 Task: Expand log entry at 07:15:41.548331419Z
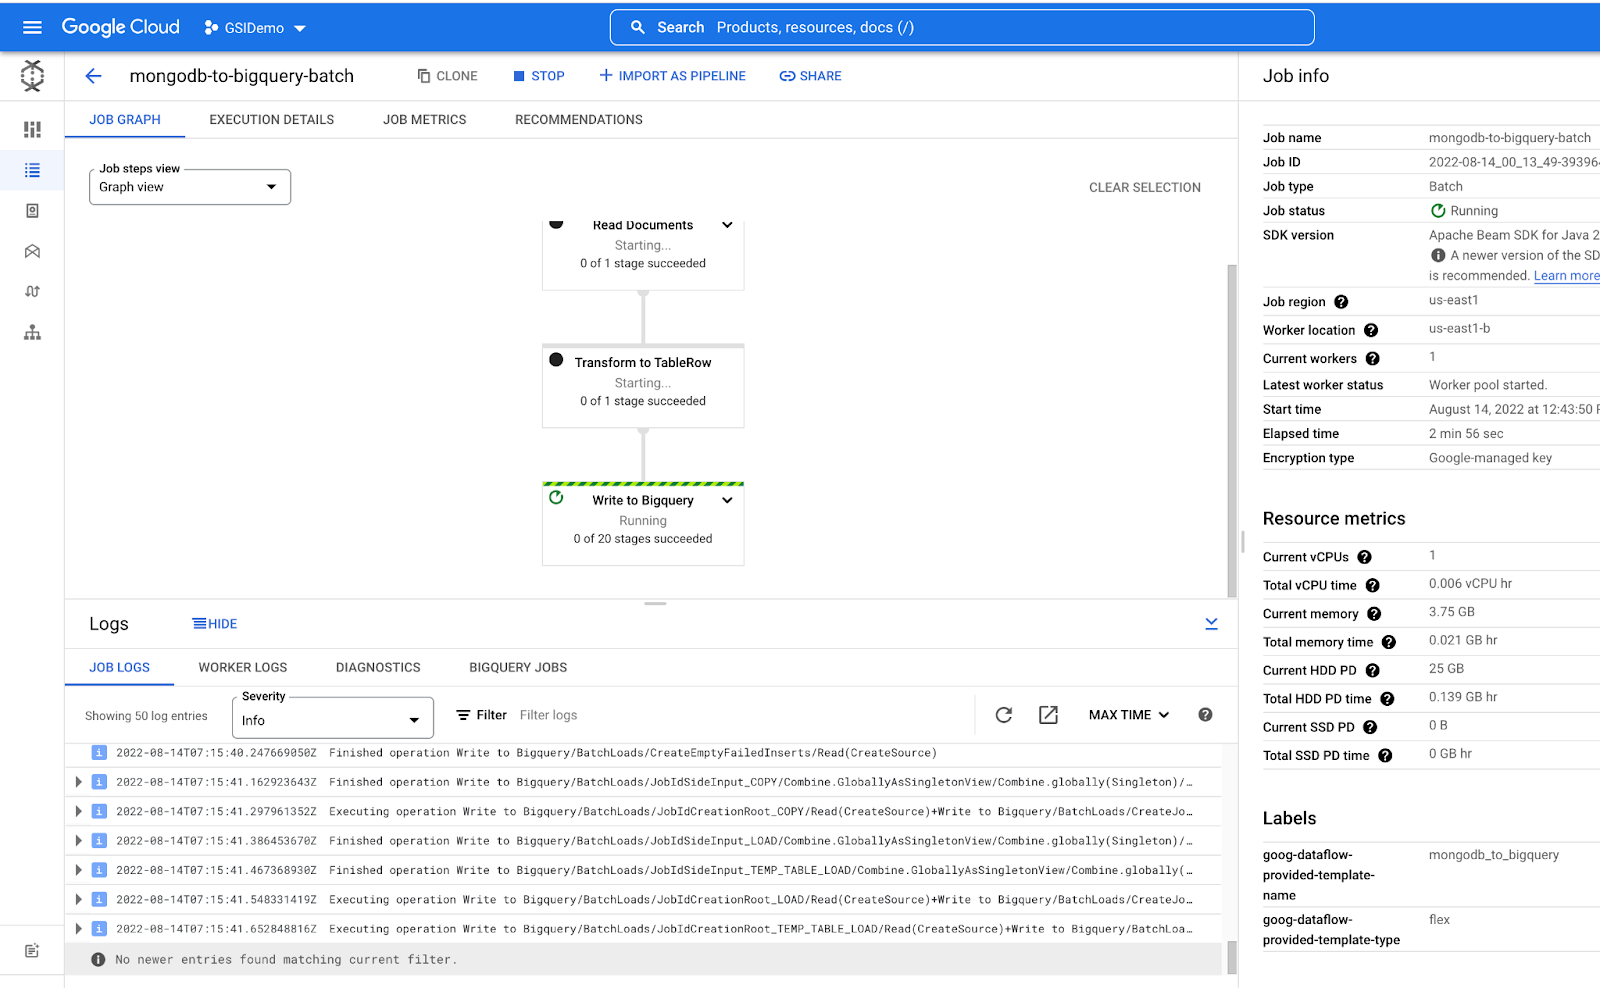pos(78,900)
